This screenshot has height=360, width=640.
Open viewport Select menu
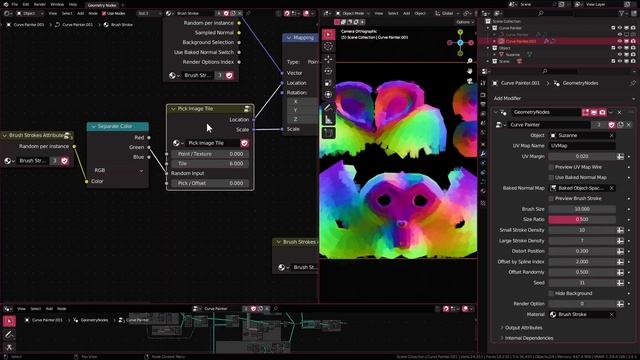tap(393, 13)
